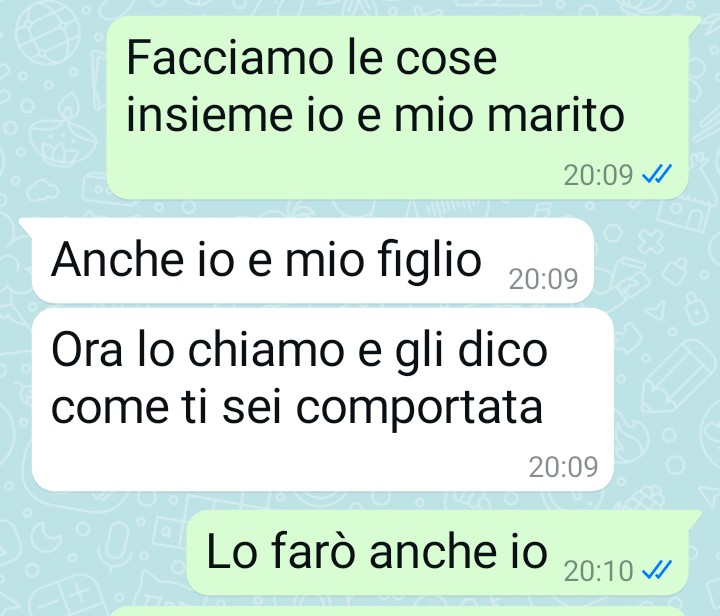
Task: Click the word "comportata" in the white bubble
Action: coord(419,409)
